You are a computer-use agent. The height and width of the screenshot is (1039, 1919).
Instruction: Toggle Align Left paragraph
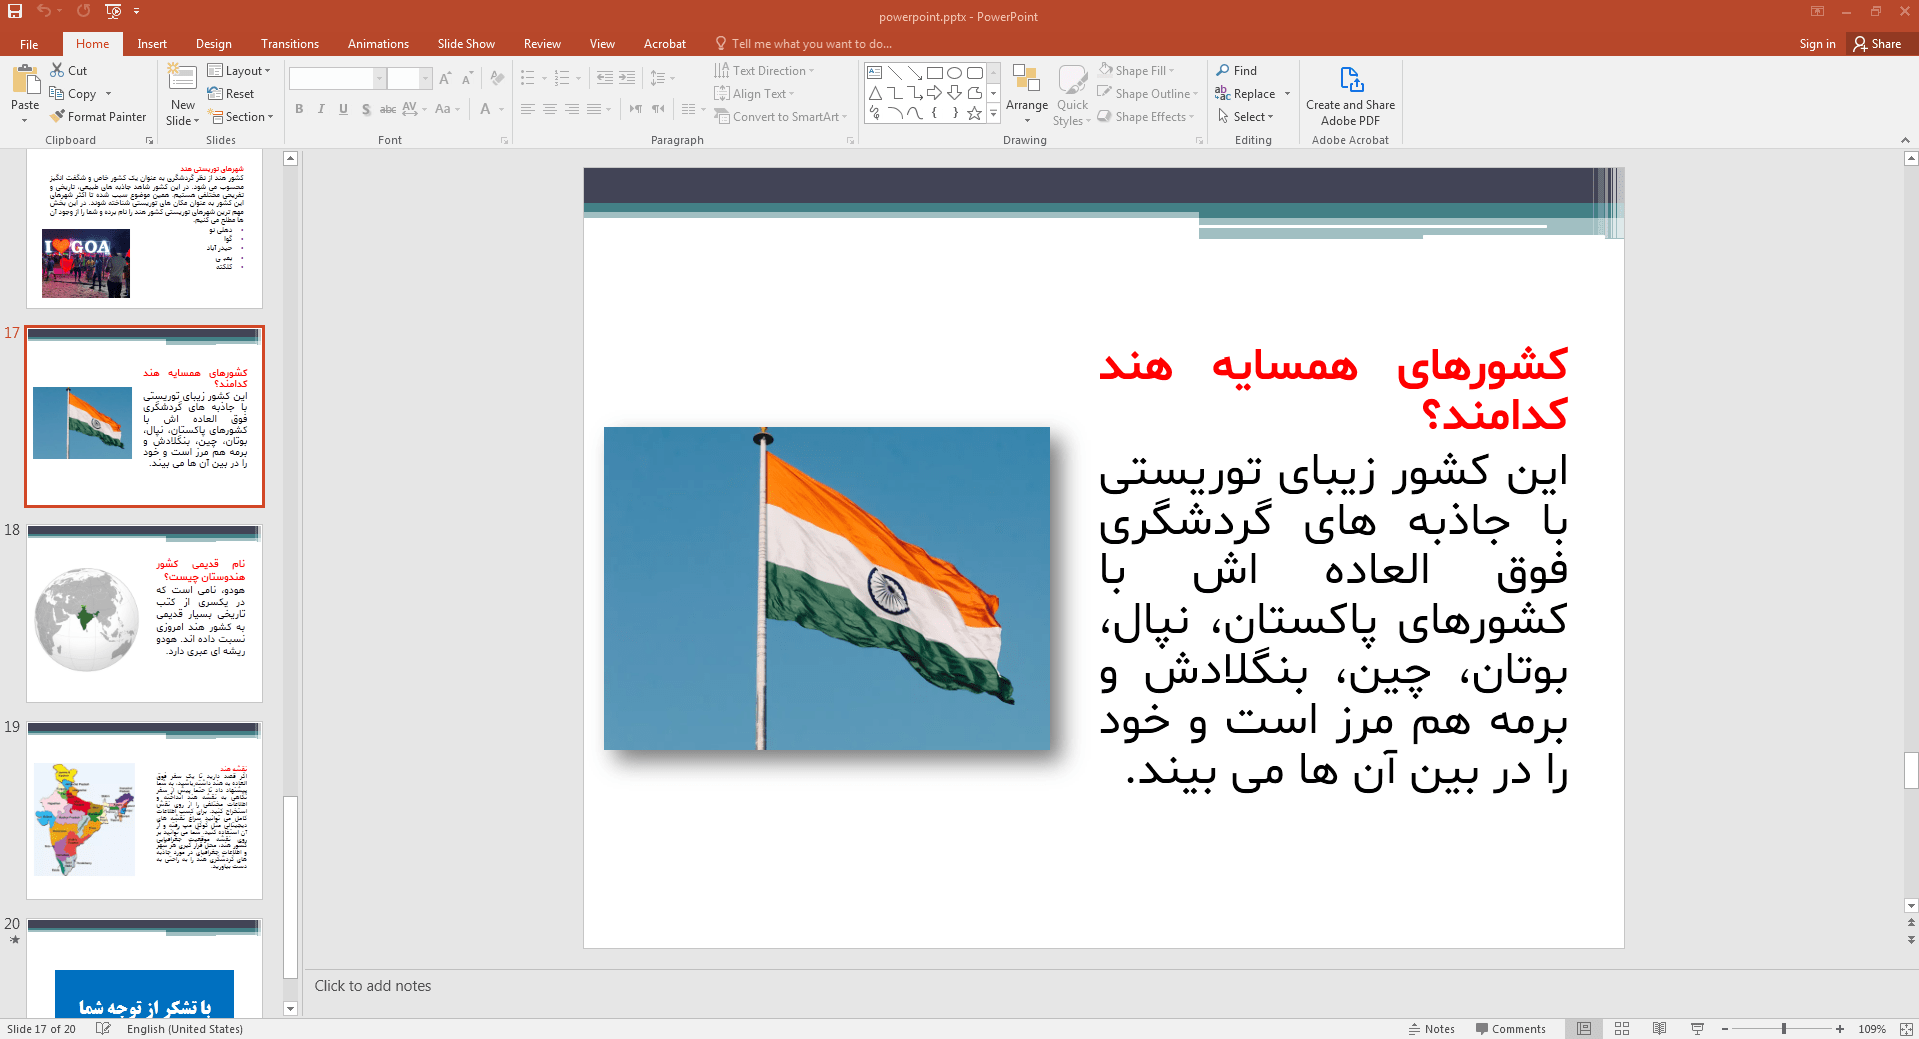coord(528,109)
